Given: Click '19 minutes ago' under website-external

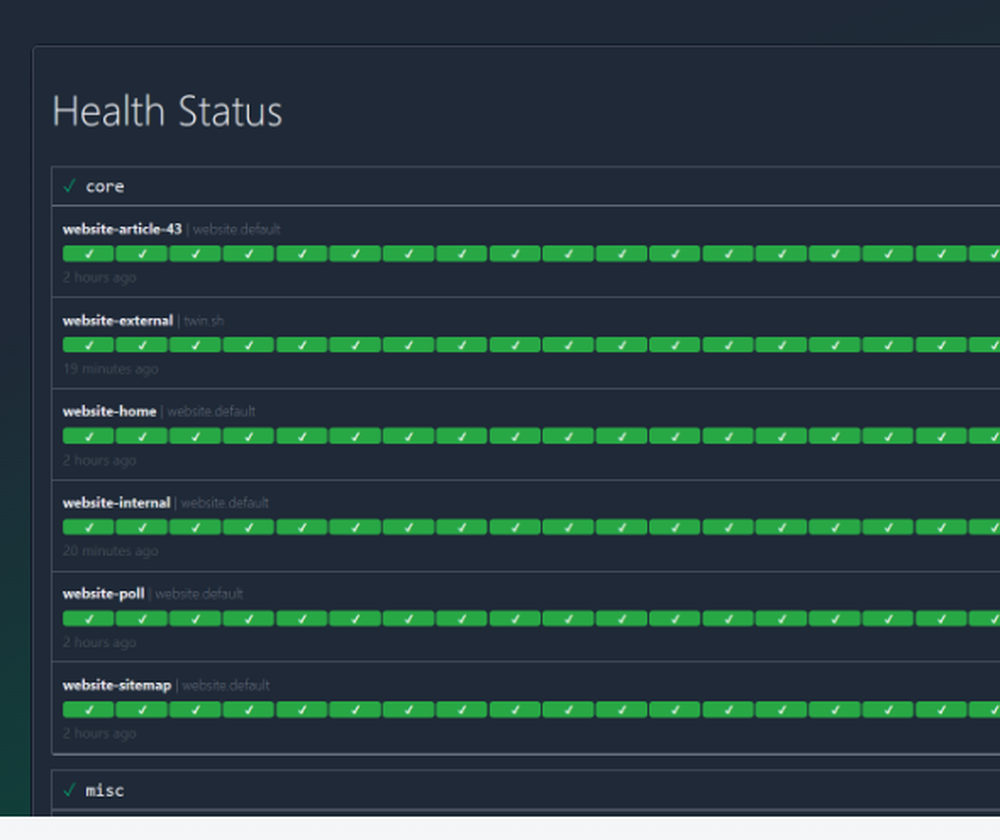Looking at the screenshot, I should pyautogui.click(x=110, y=369).
